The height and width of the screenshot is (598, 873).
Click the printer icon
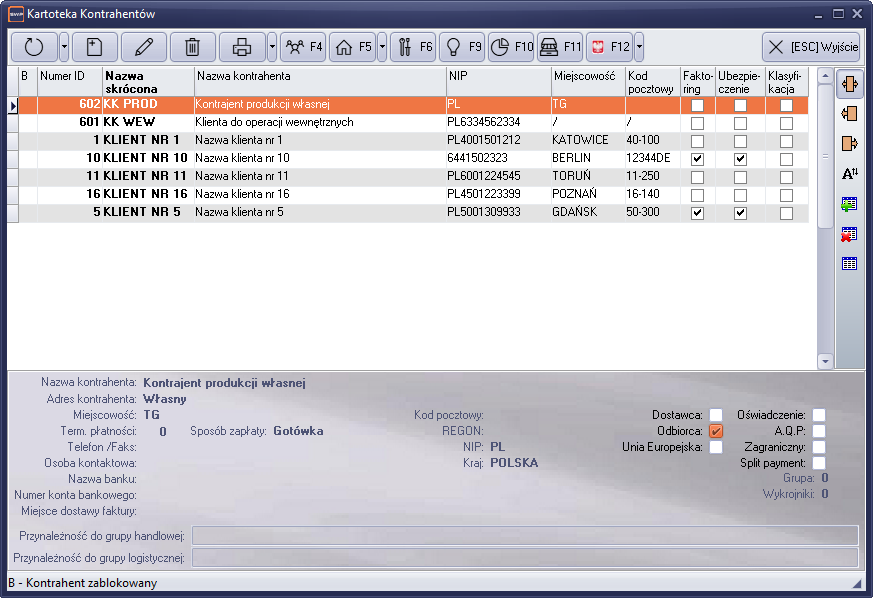coord(243,46)
